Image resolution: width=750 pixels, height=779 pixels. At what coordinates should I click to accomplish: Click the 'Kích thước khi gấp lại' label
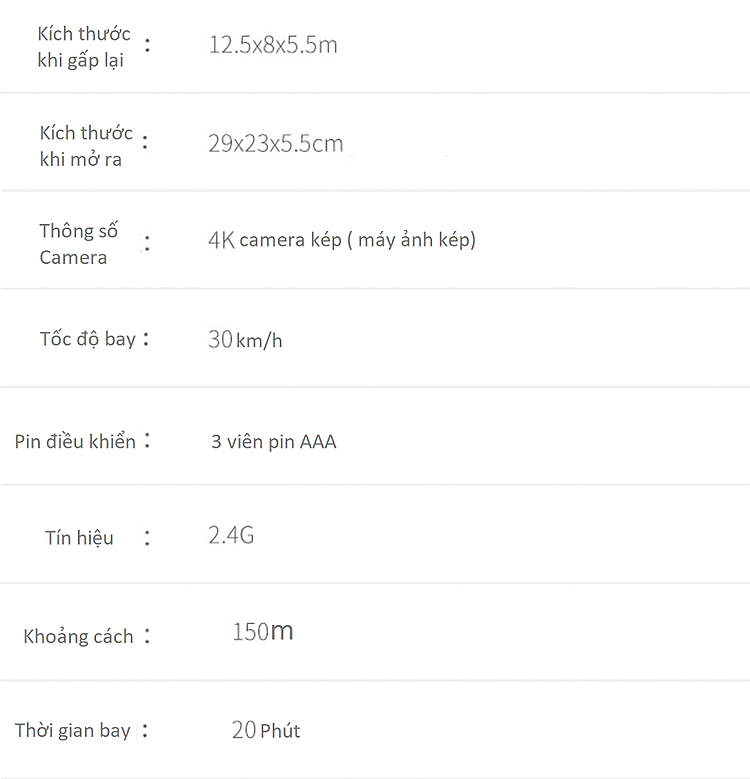click(84, 47)
